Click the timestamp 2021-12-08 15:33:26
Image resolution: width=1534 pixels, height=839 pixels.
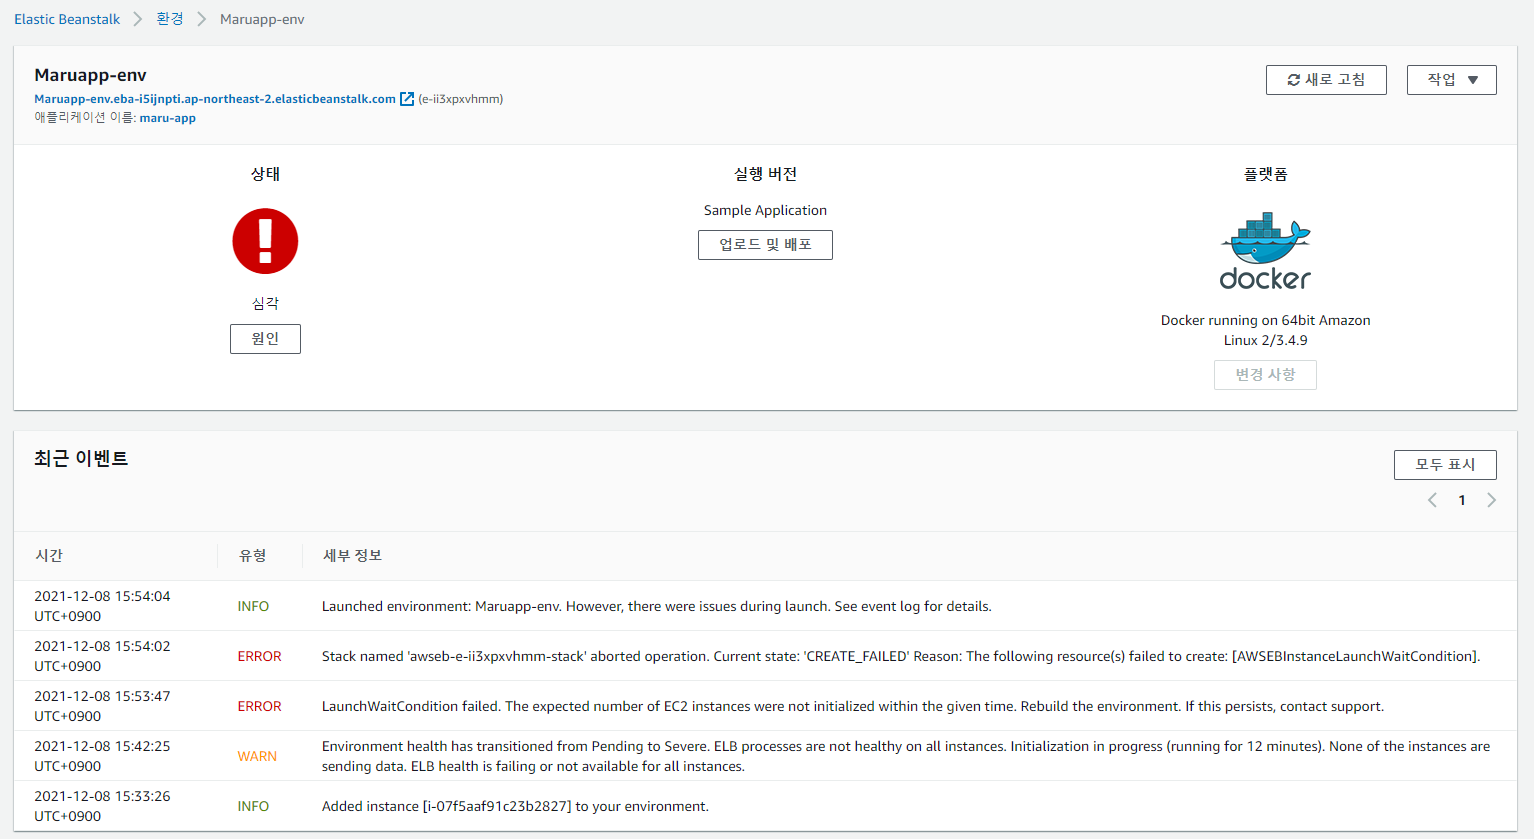pyautogui.click(x=102, y=806)
